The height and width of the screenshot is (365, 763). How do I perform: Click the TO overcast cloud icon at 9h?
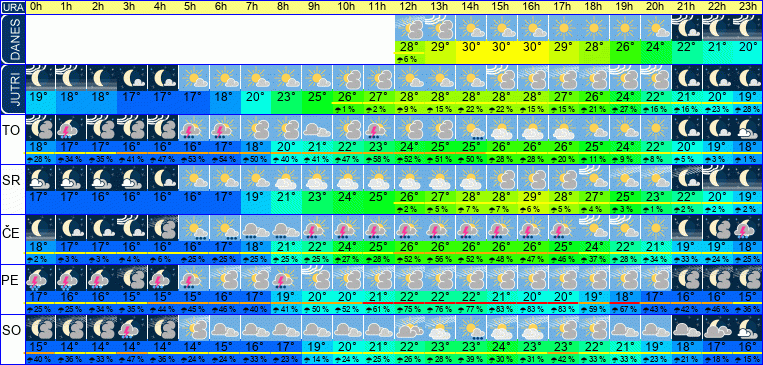[317, 128]
